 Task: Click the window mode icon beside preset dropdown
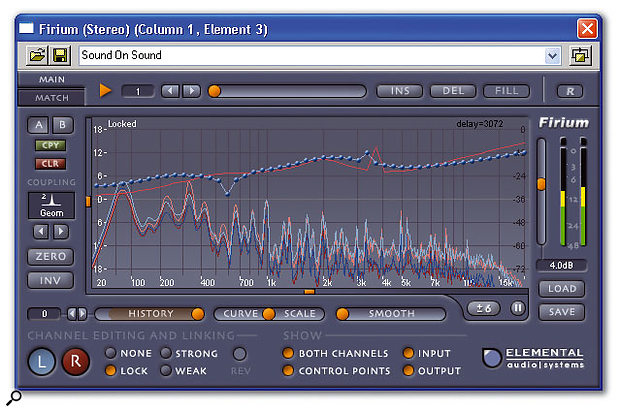tap(580, 56)
